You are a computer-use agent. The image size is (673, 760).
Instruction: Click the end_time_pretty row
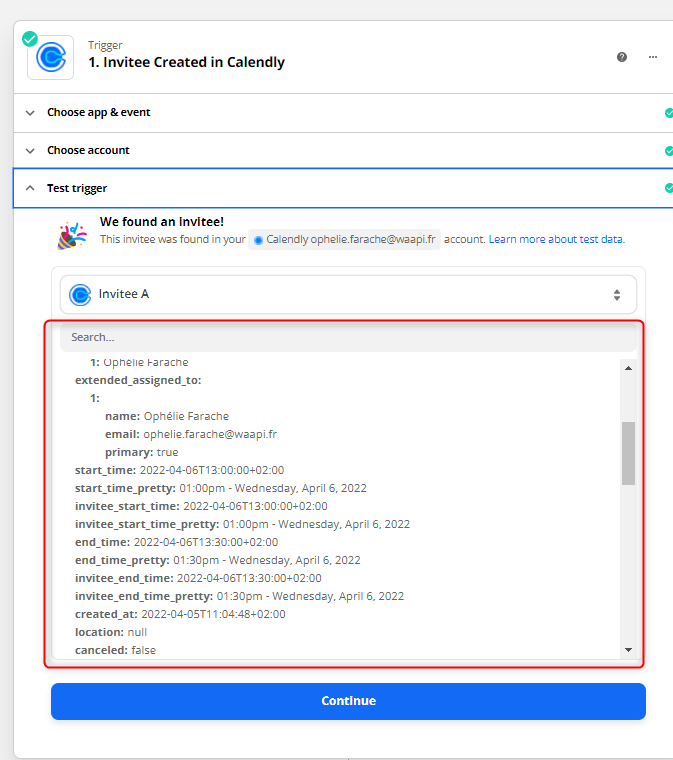point(218,560)
